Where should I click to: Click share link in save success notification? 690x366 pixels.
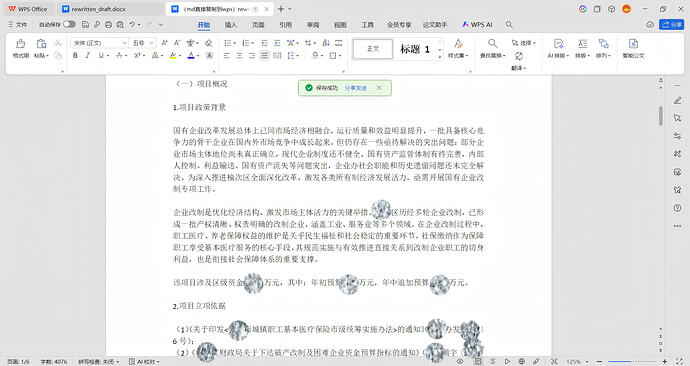(355, 88)
